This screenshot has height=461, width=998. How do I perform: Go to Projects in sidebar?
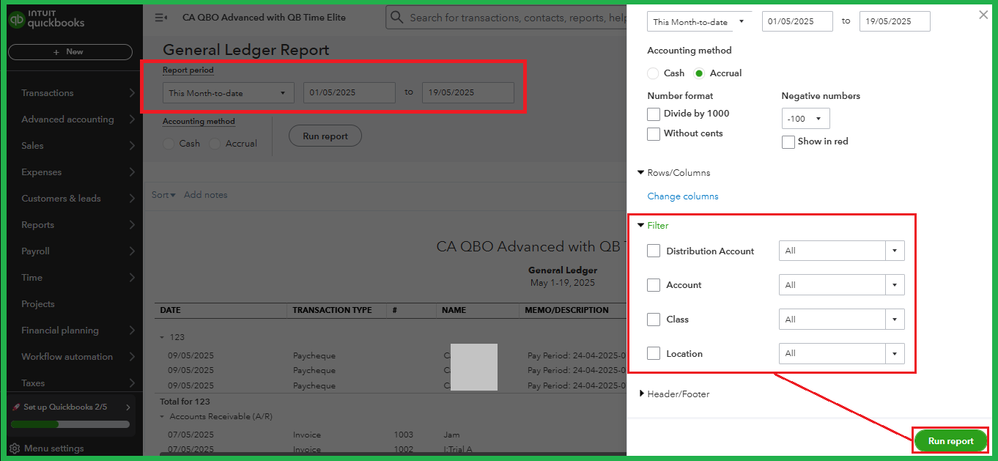[38, 304]
